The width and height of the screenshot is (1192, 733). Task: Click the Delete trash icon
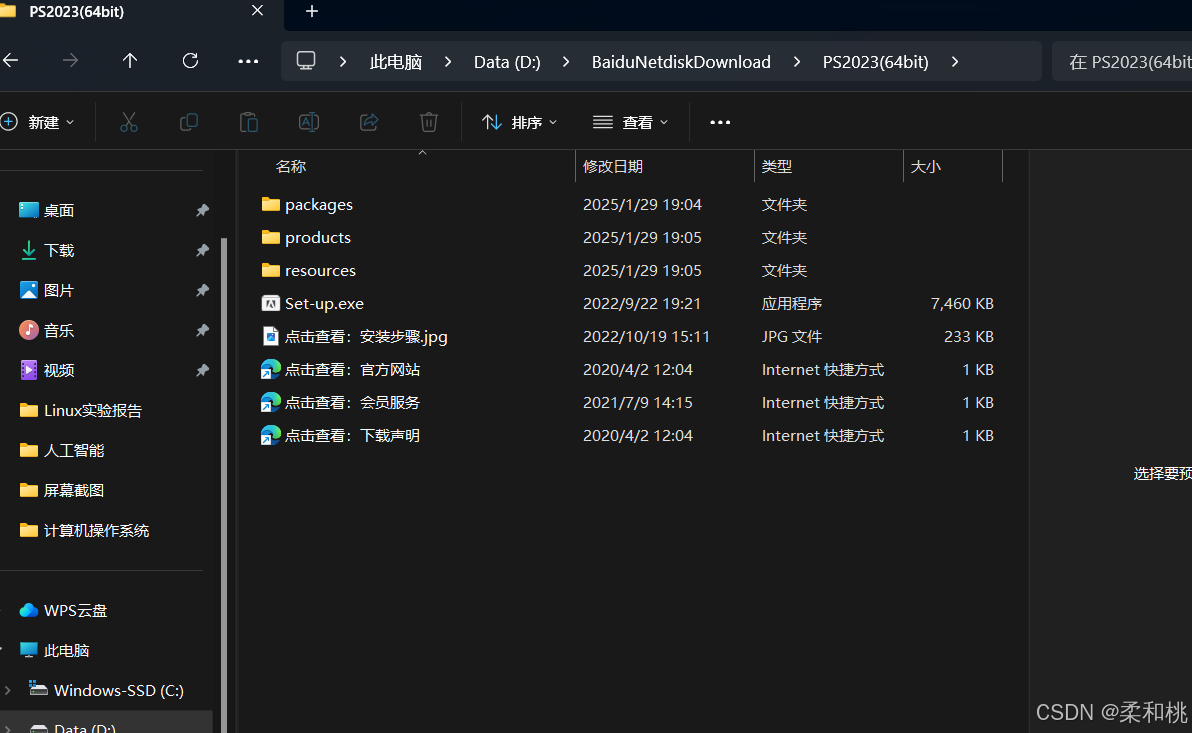(429, 122)
